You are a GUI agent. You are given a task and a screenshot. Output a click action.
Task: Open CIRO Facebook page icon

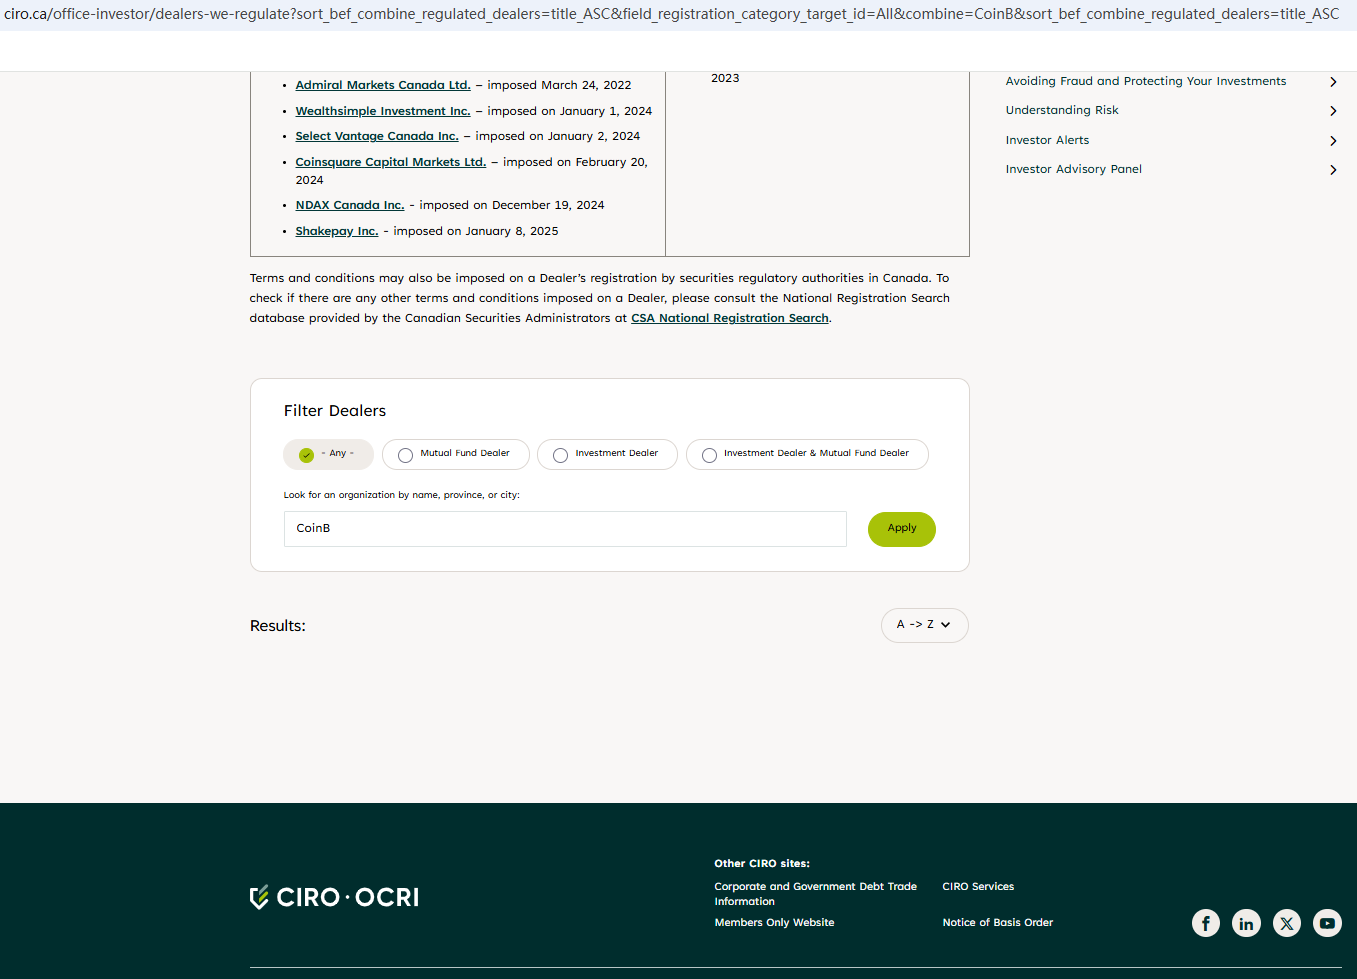point(1206,923)
